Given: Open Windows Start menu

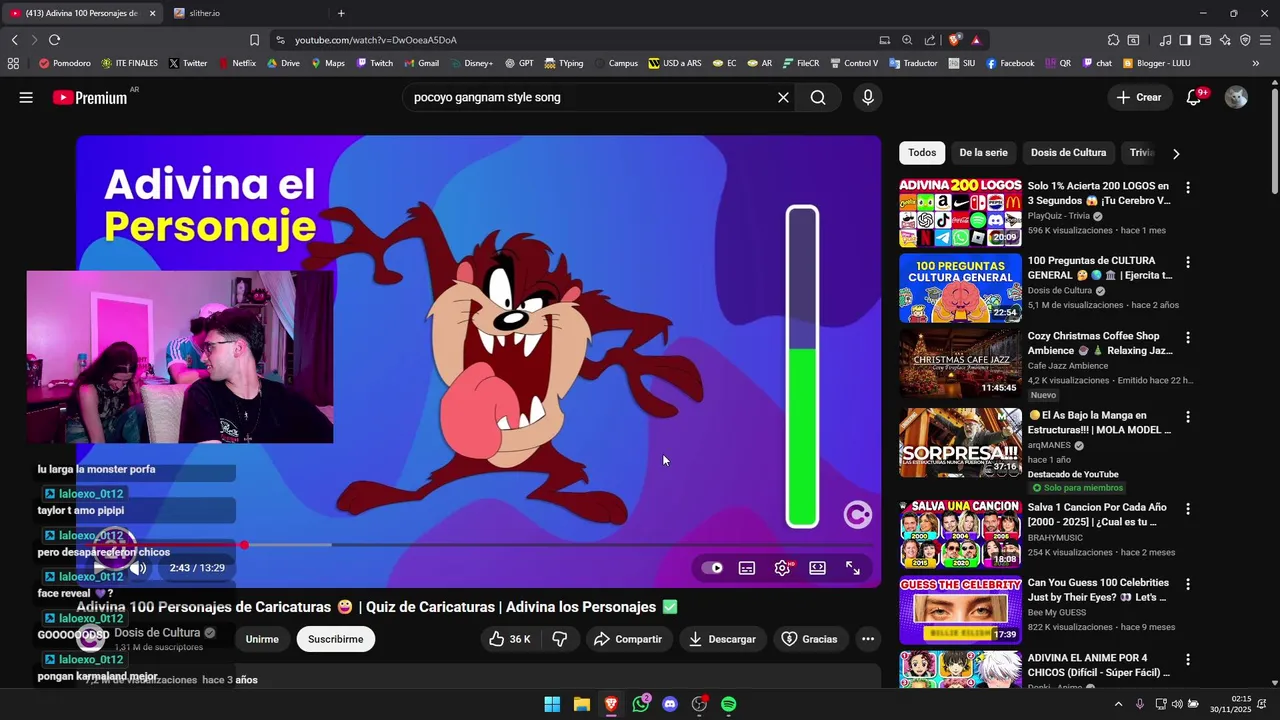Looking at the screenshot, I should (552, 704).
